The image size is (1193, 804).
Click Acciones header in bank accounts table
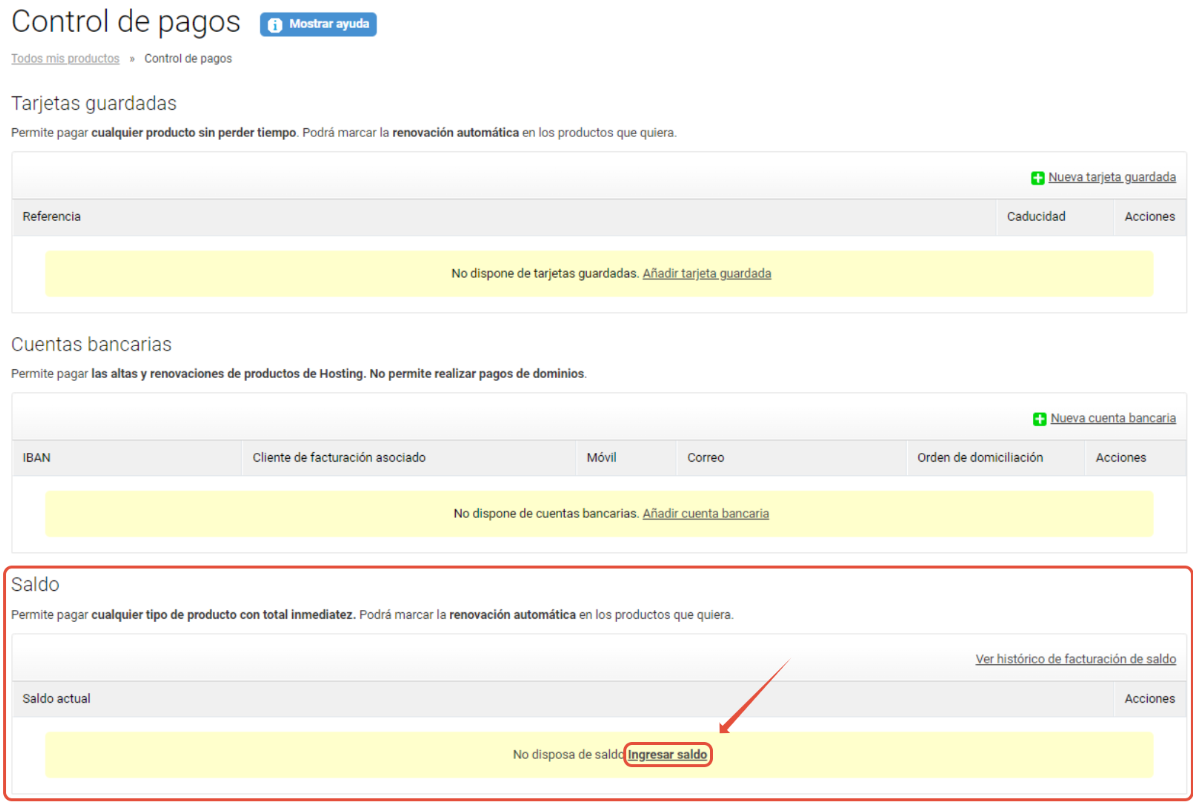[1121, 457]
